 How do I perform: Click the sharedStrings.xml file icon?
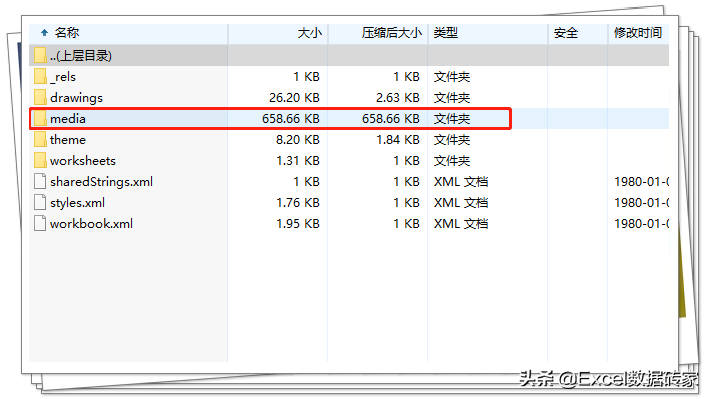coord(40,181)
